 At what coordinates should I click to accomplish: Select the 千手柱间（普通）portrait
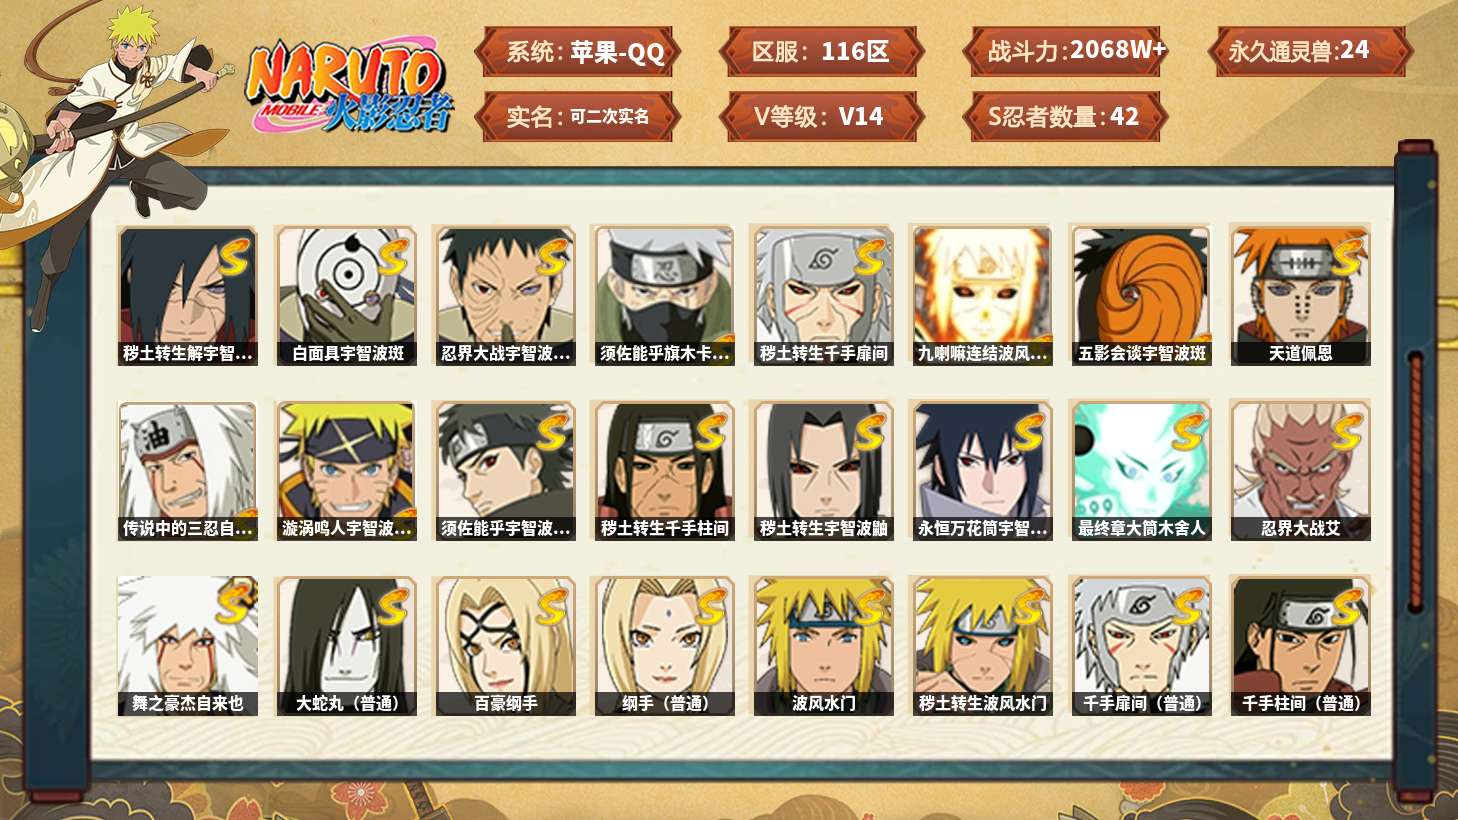click(x=1300, y=646)
